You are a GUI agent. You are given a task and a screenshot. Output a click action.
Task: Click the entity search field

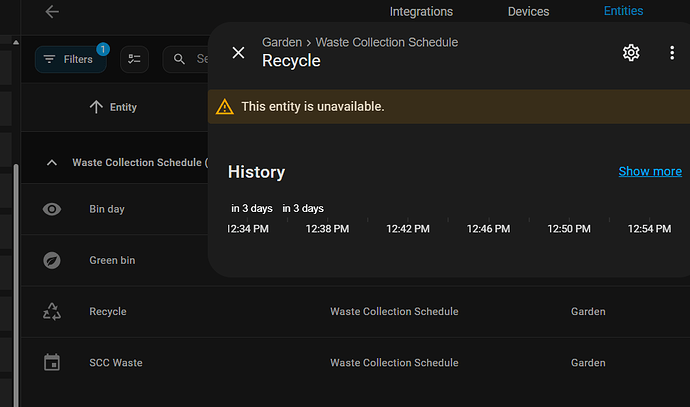tap(192, 59)
